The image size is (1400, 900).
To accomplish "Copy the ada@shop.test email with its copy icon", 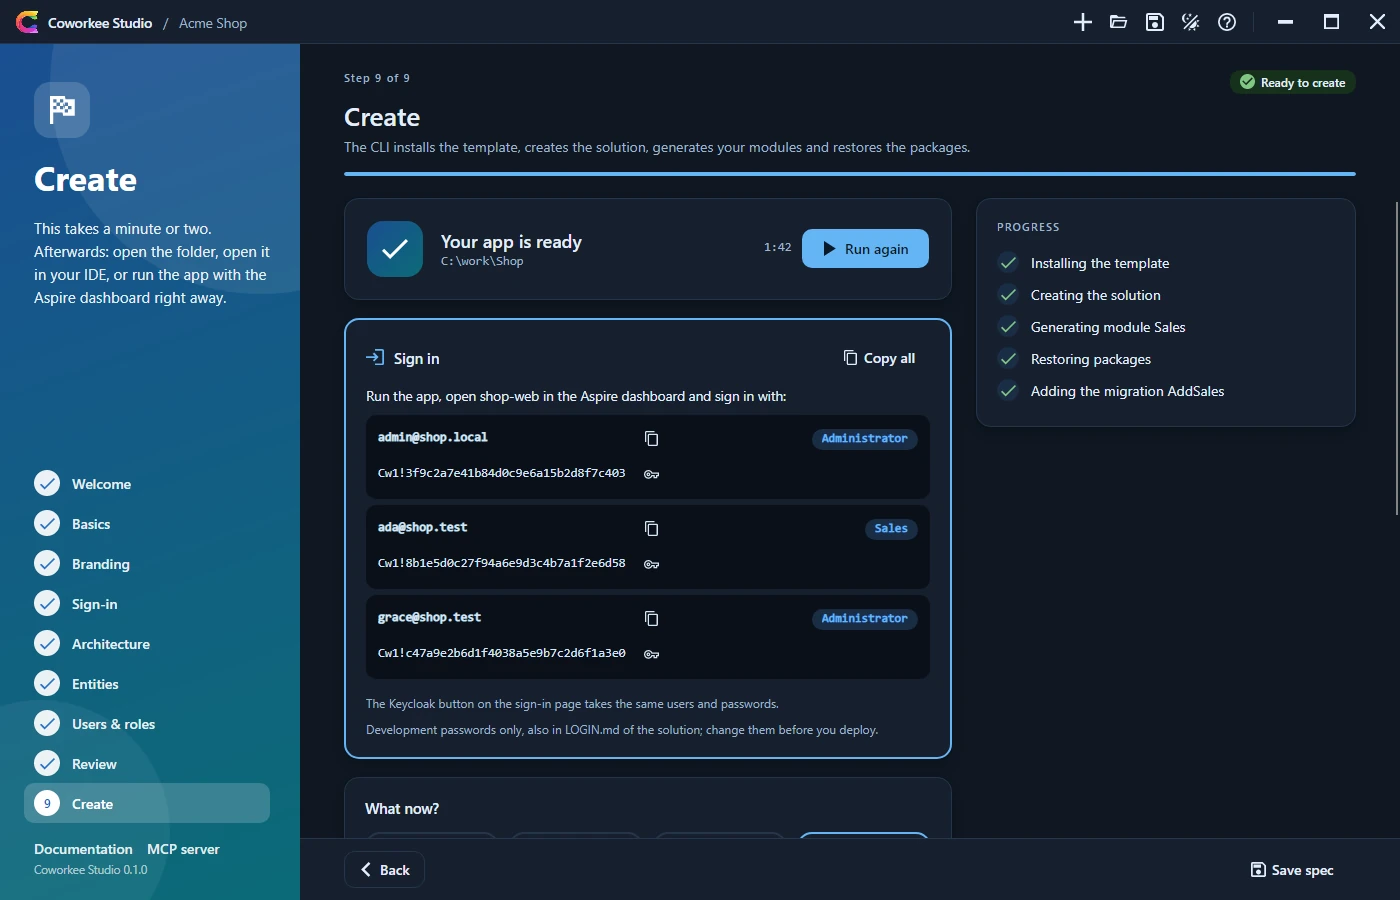I will click(x=651, y=528).
